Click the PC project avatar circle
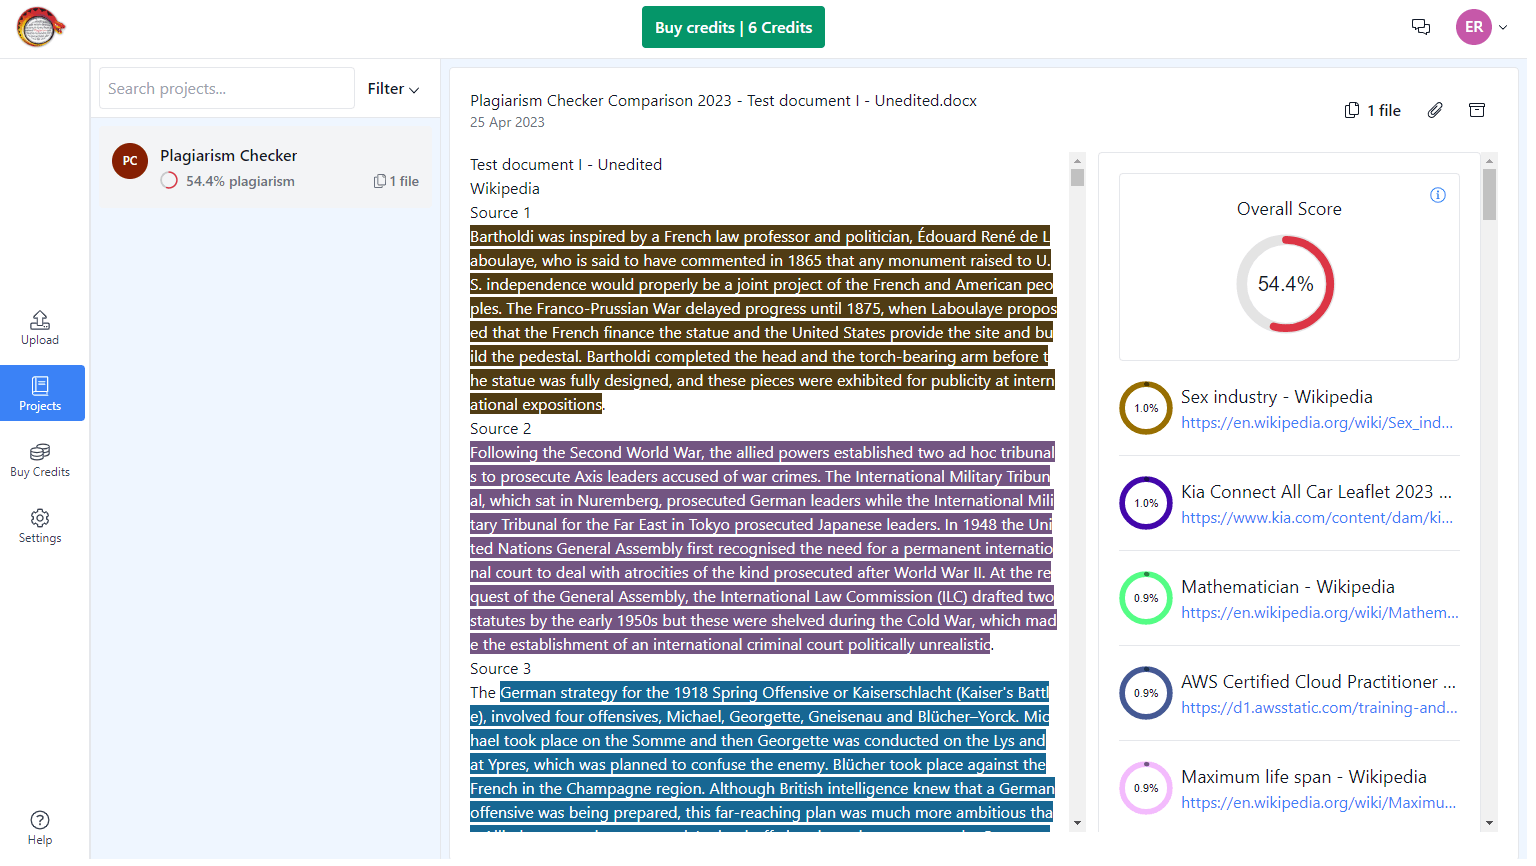Screen dimensions: 1536x866 130,161
